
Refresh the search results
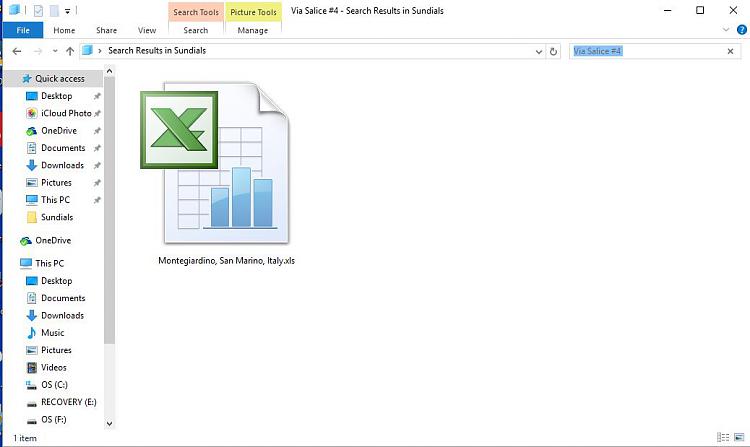pos(553,51)
